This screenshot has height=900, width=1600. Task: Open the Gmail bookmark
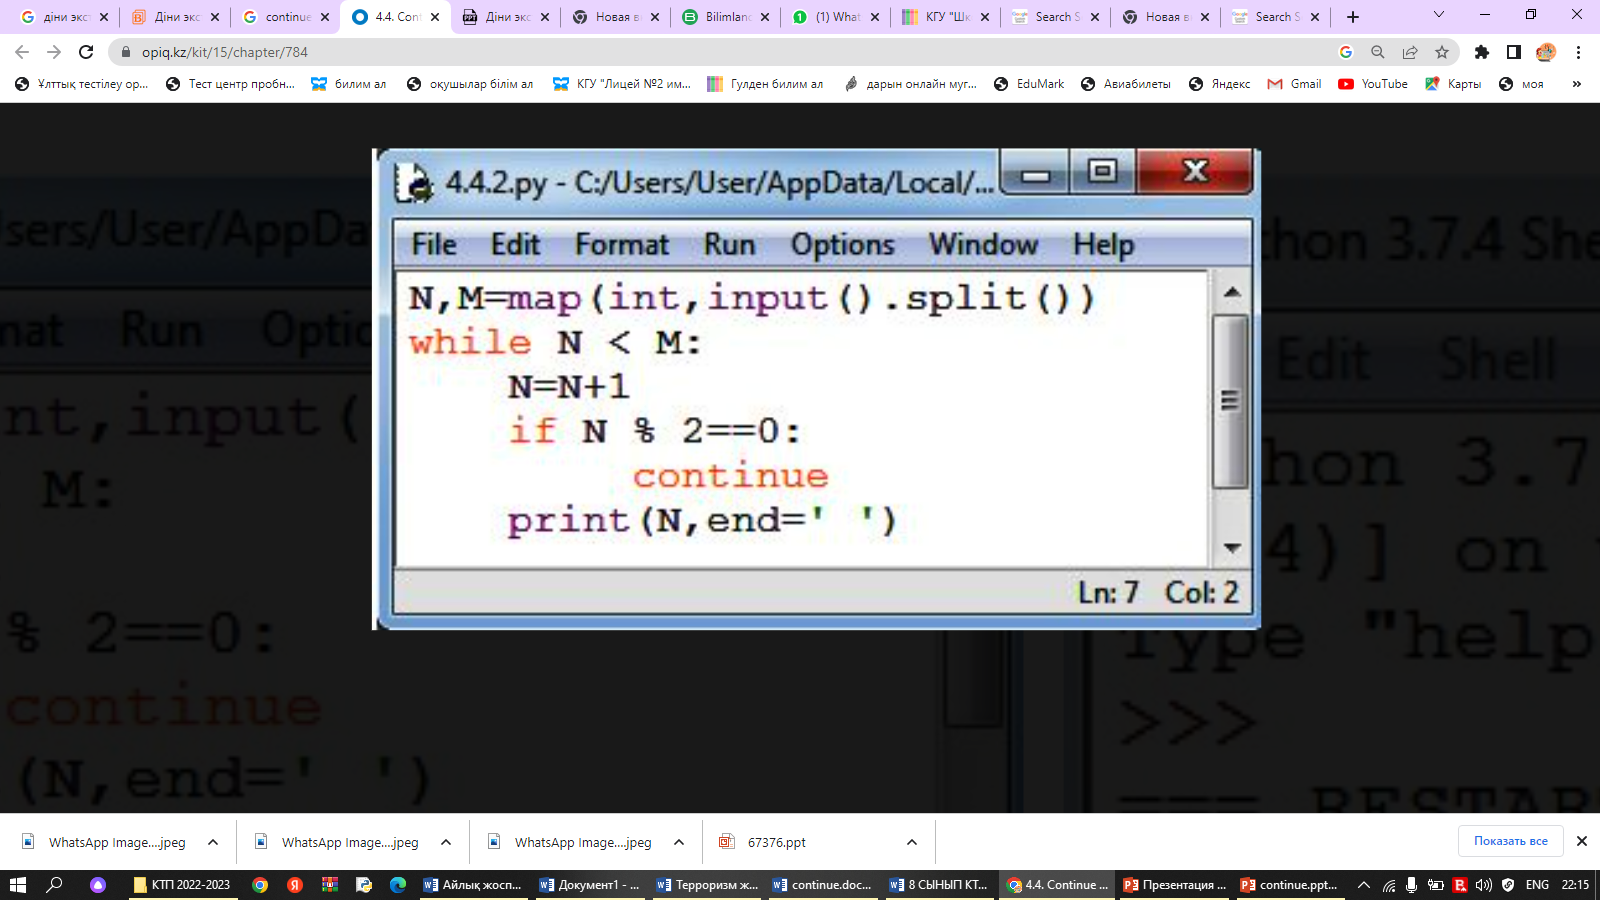tap(1294, 84)
